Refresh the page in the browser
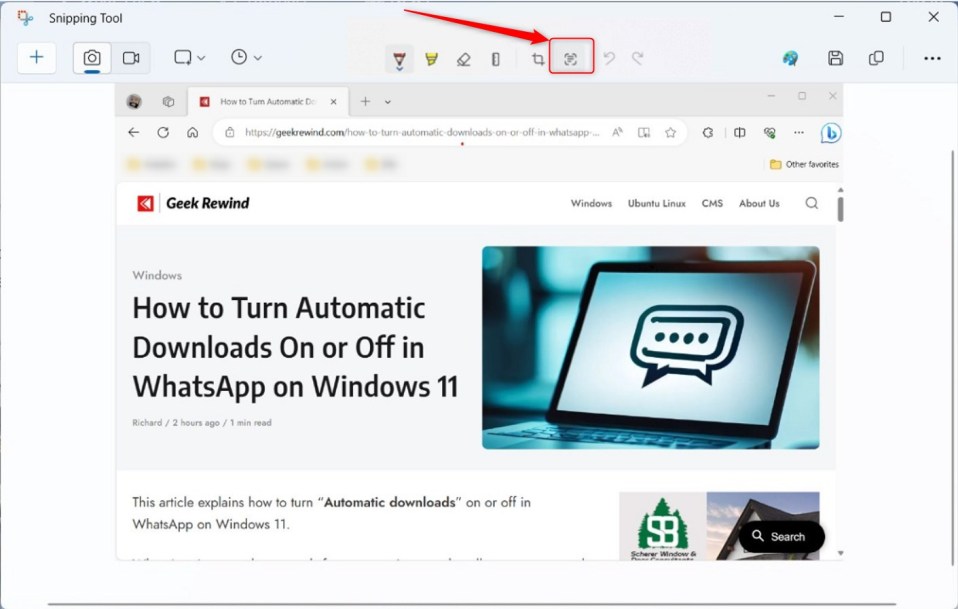Viewport: 958px width, 609px height. pyautogui.click(x=163, y=133)
